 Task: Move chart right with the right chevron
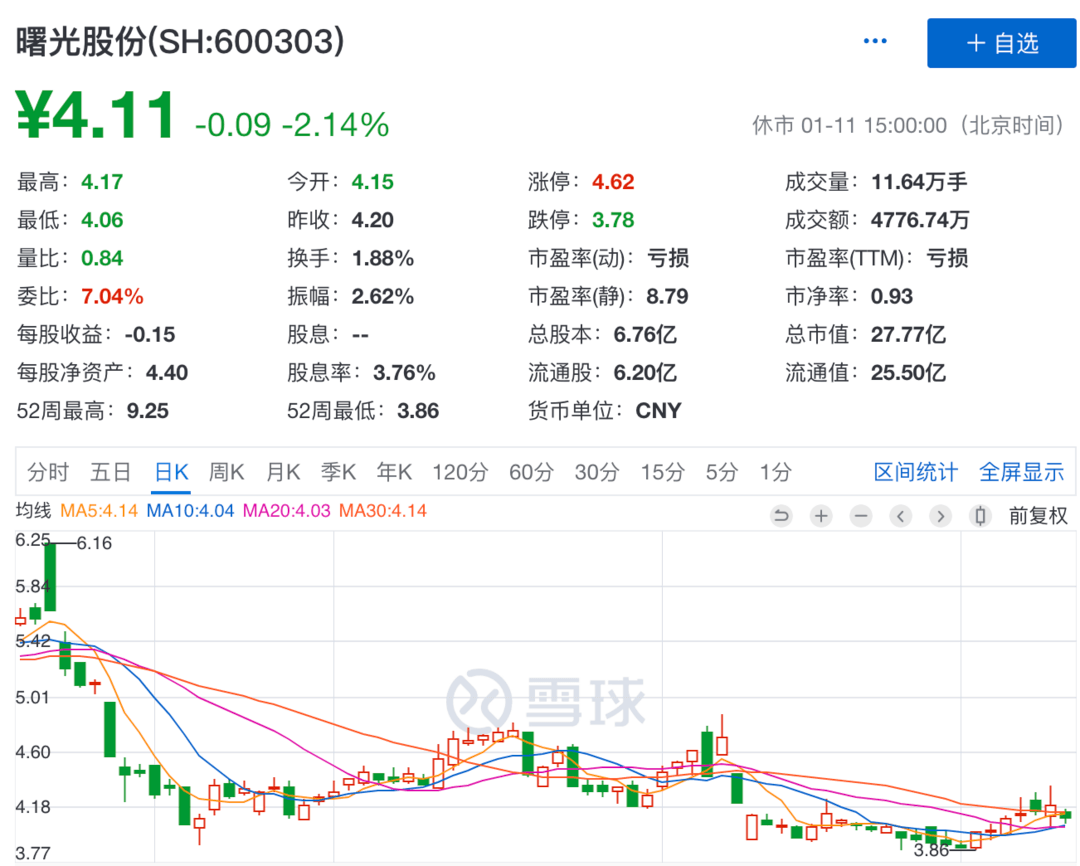point(941,515)
